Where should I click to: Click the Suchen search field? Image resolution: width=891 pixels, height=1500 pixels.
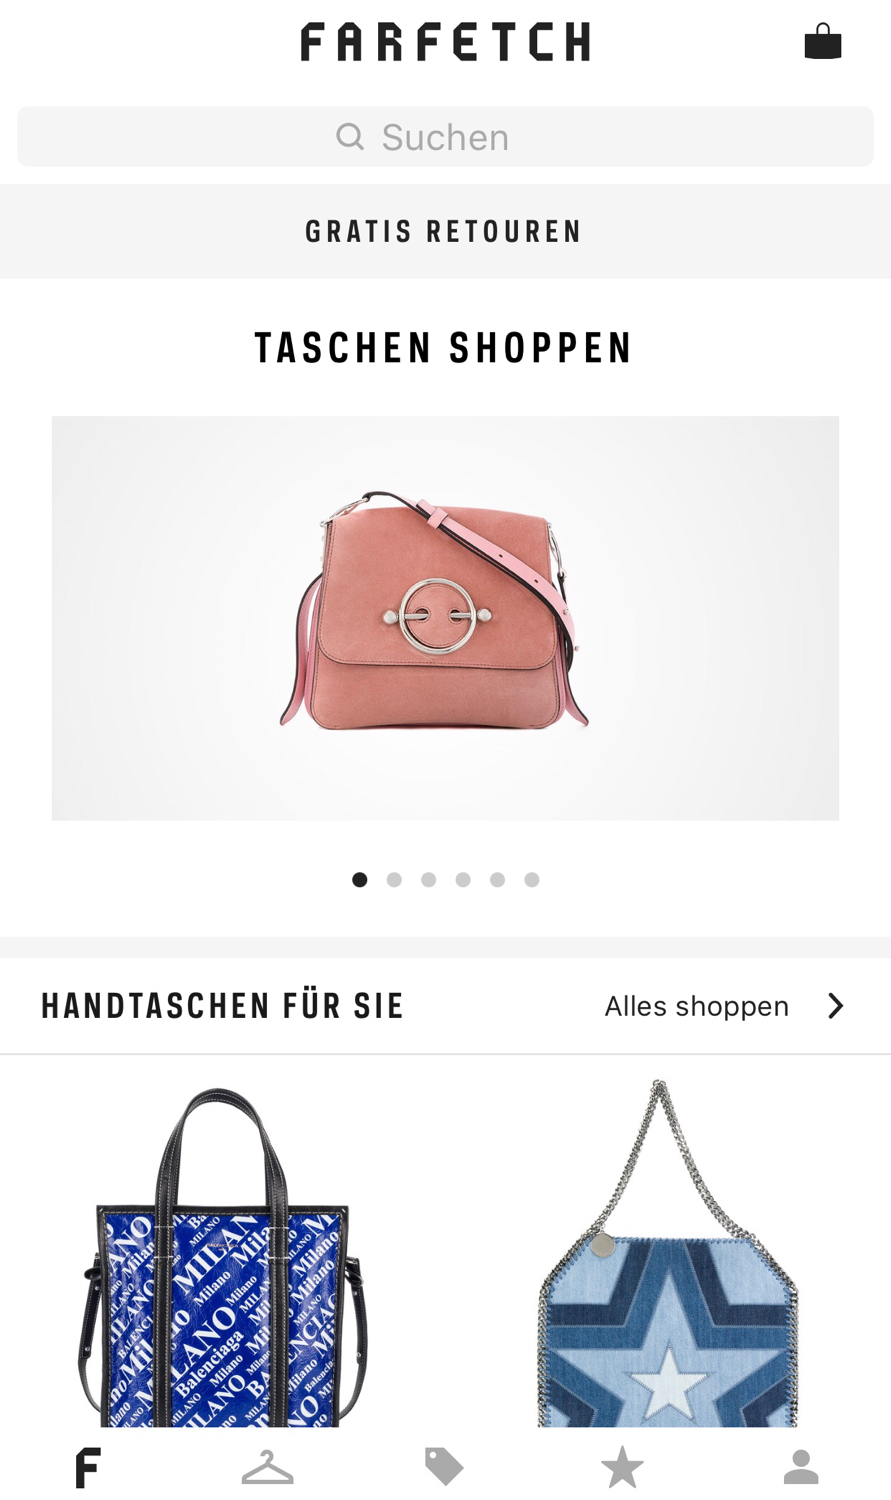(445, 136)
